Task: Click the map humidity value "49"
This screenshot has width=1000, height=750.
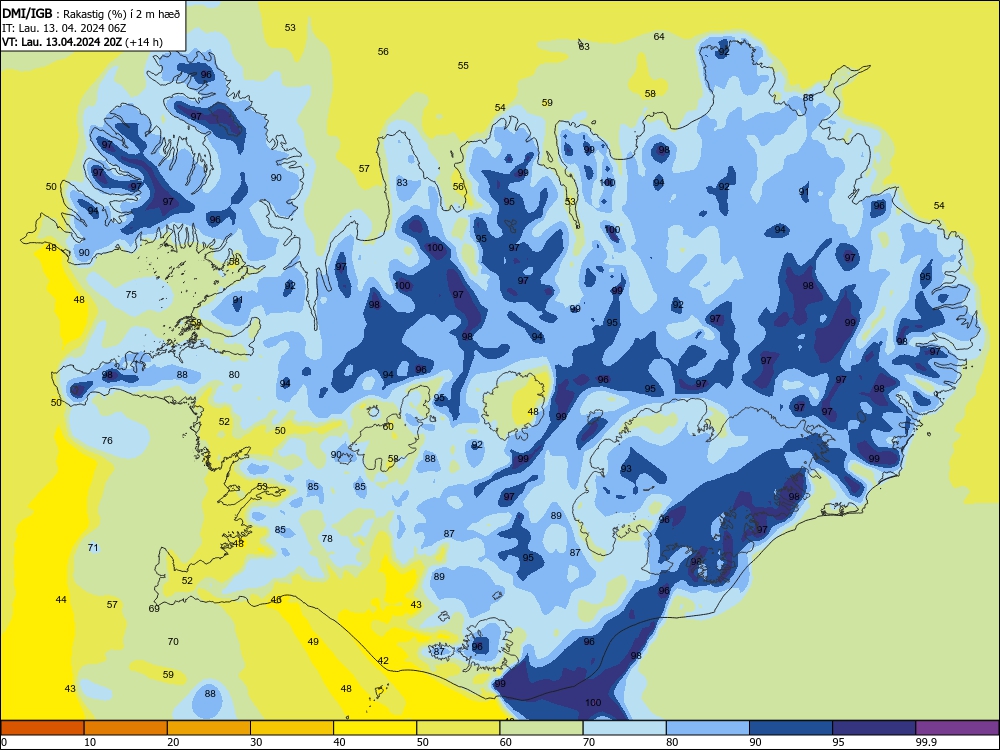Action: (x=312, y=642)
